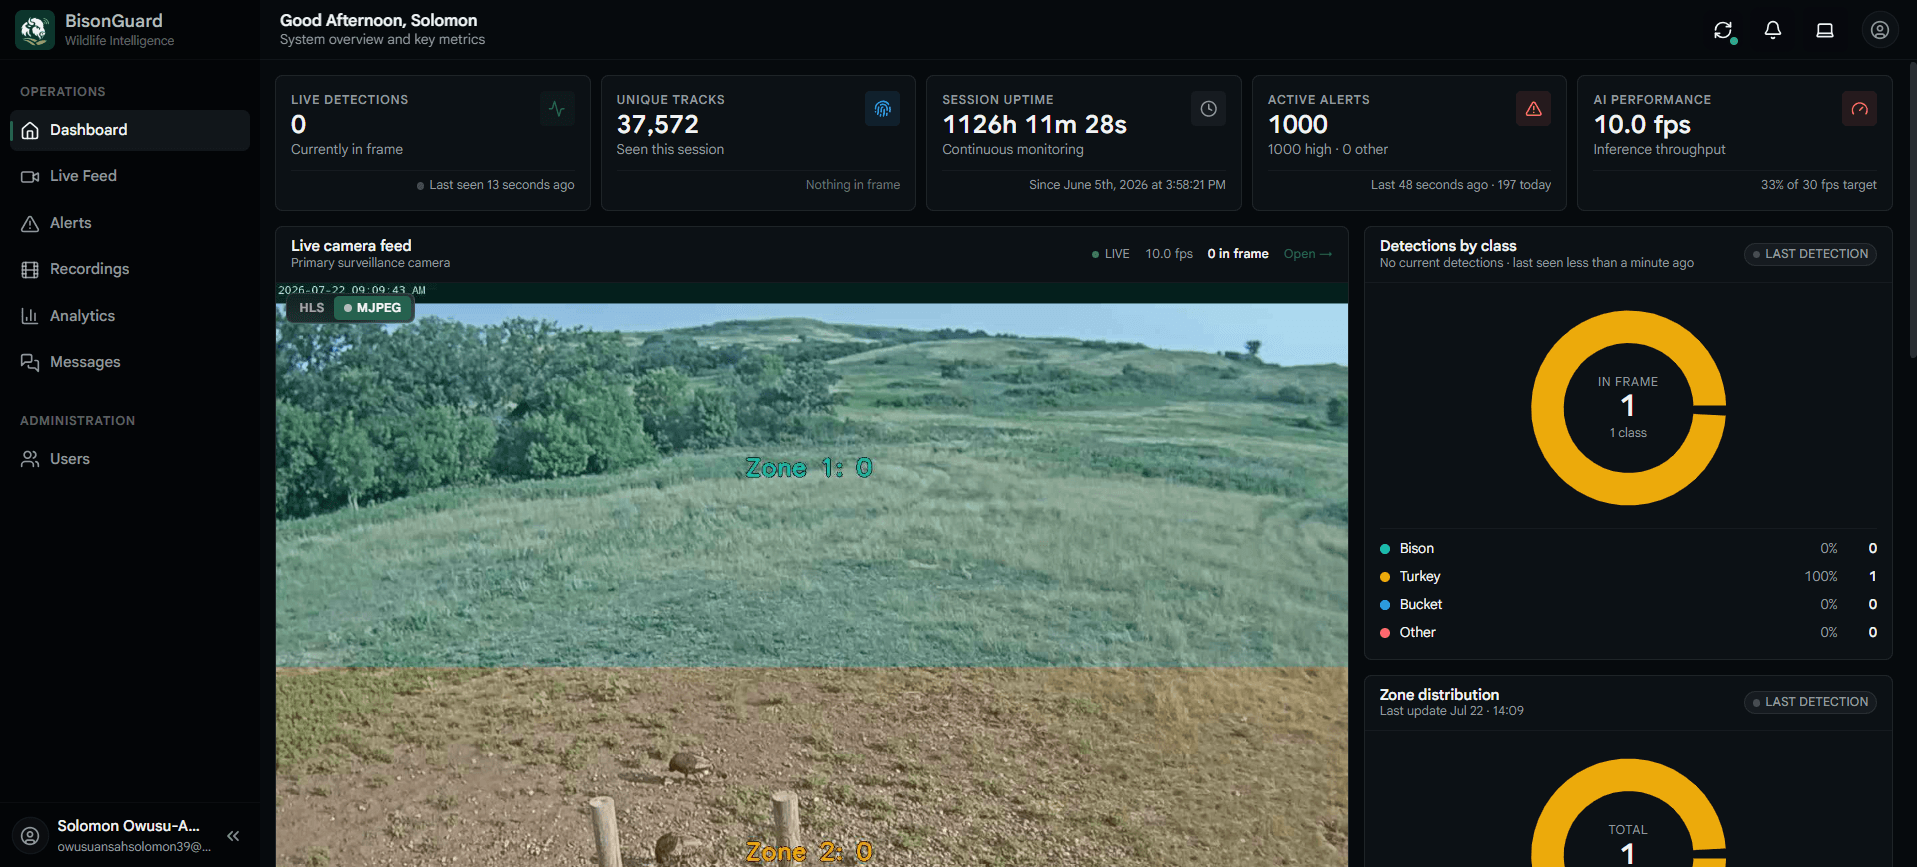Click the BisonGuard logo icon
Screen dimensions: 1917x867
35,30
